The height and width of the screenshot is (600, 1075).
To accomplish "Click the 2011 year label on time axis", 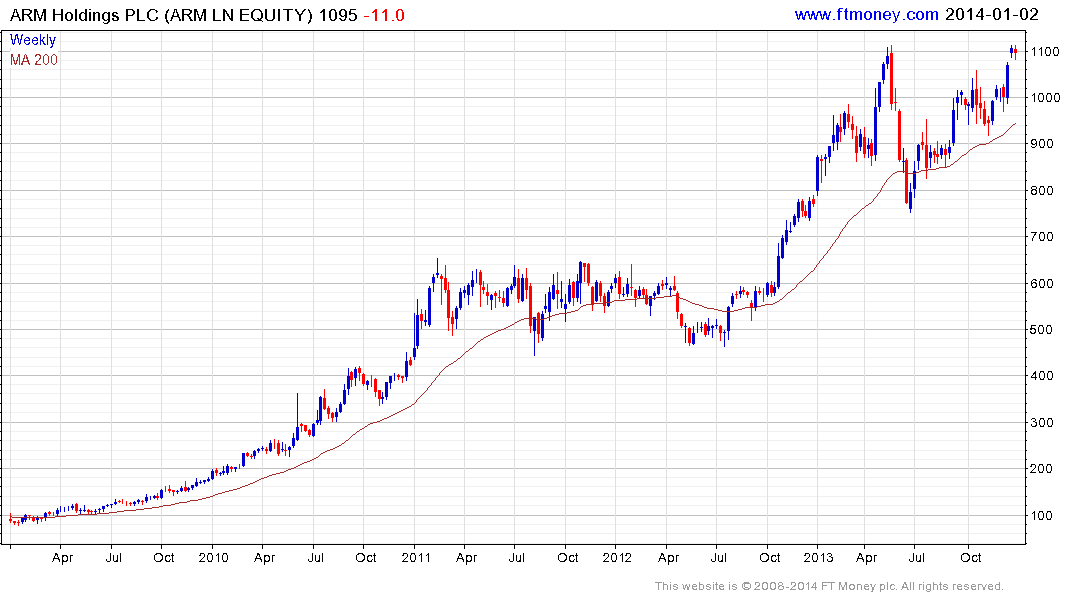I will point(415,557).
